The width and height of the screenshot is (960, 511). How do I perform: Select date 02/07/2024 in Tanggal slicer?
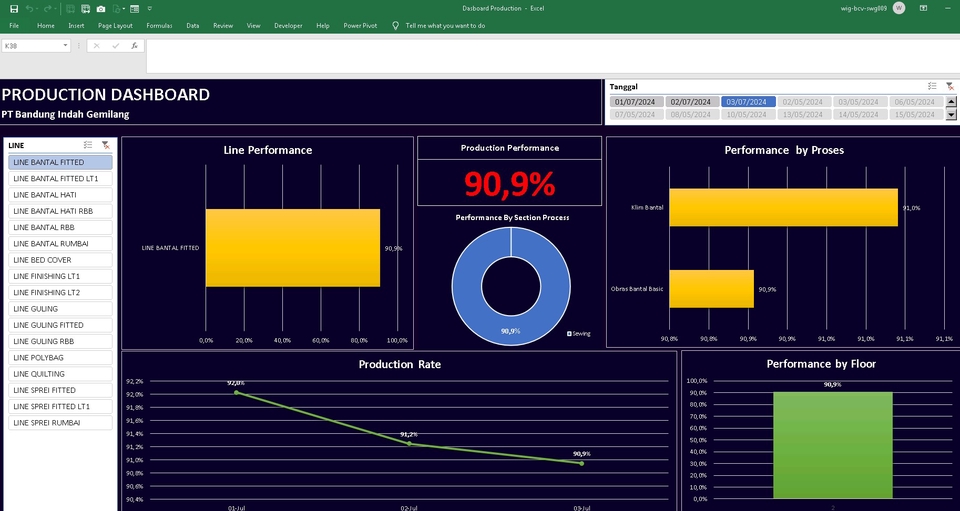692,102
